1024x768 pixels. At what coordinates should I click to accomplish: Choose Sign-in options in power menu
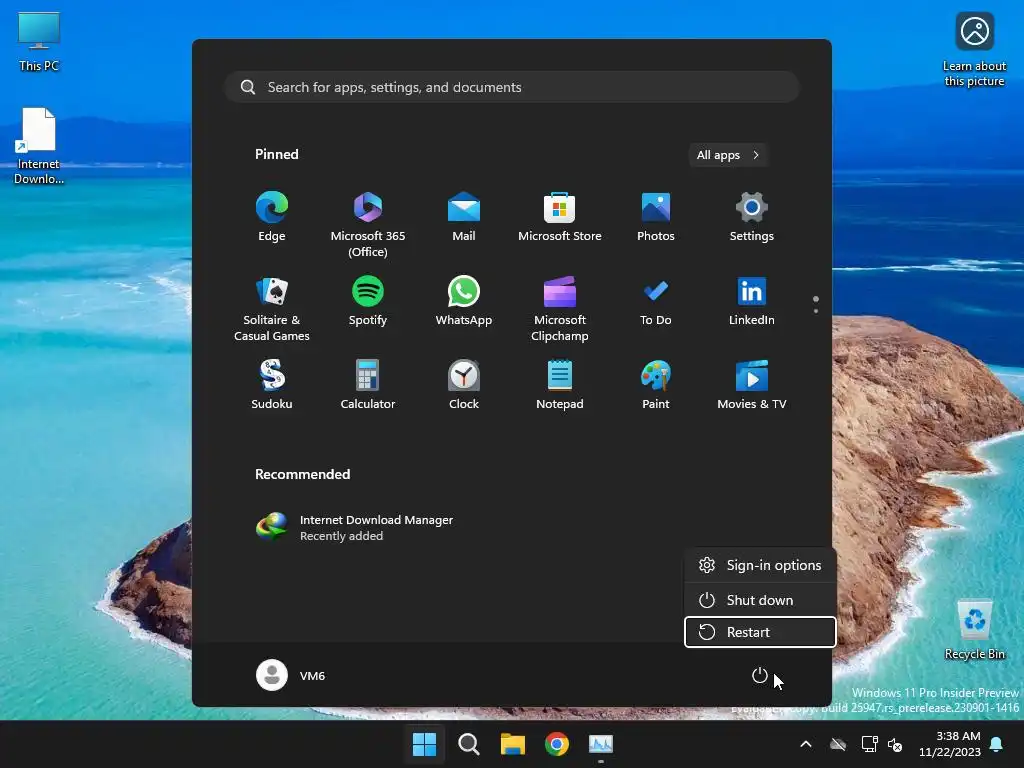[x=760, y=566]
